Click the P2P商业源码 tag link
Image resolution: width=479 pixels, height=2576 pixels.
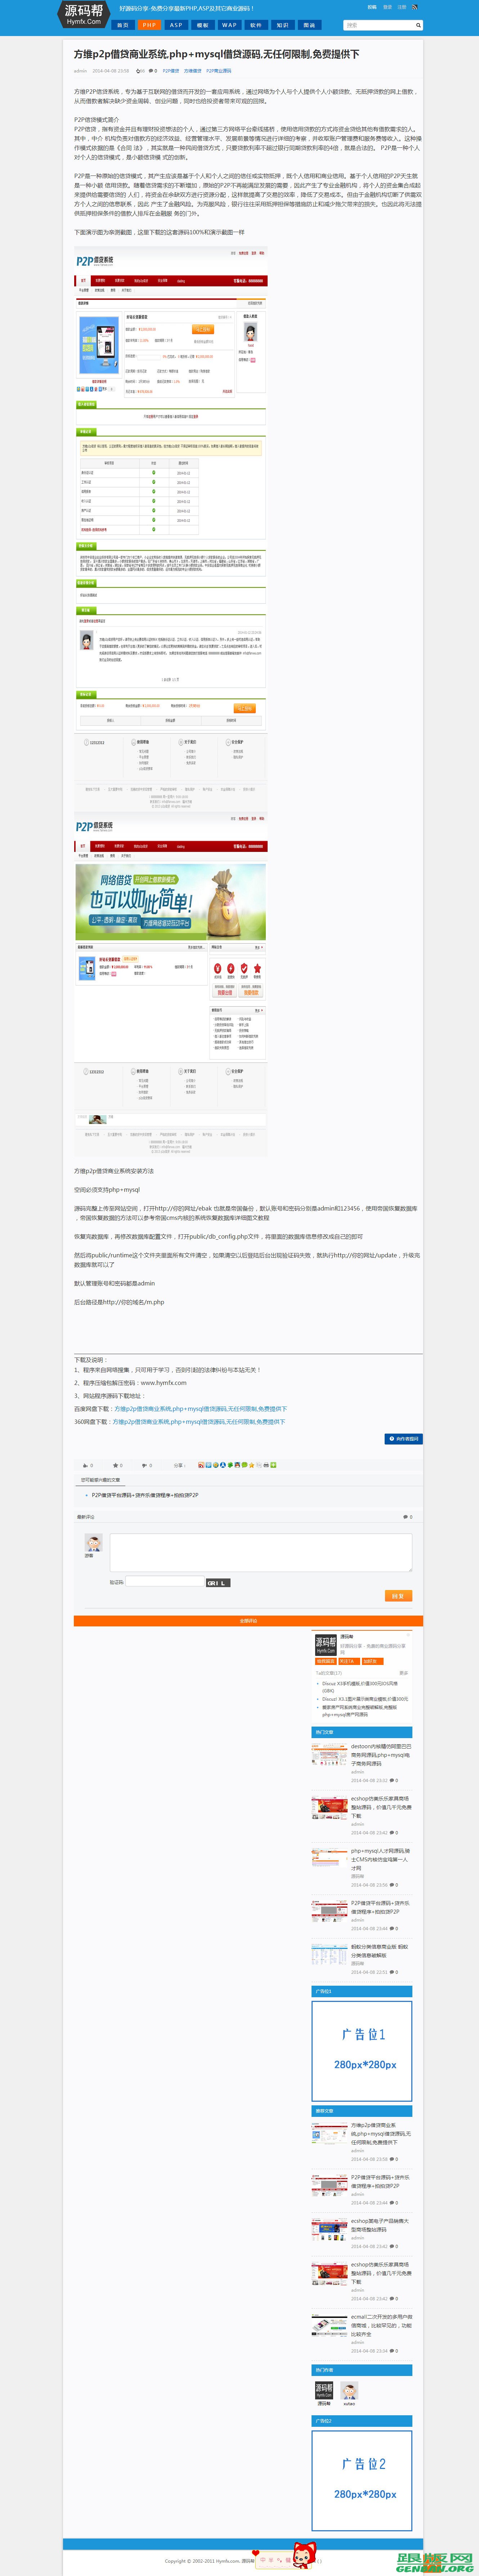(x=219, y=71)
